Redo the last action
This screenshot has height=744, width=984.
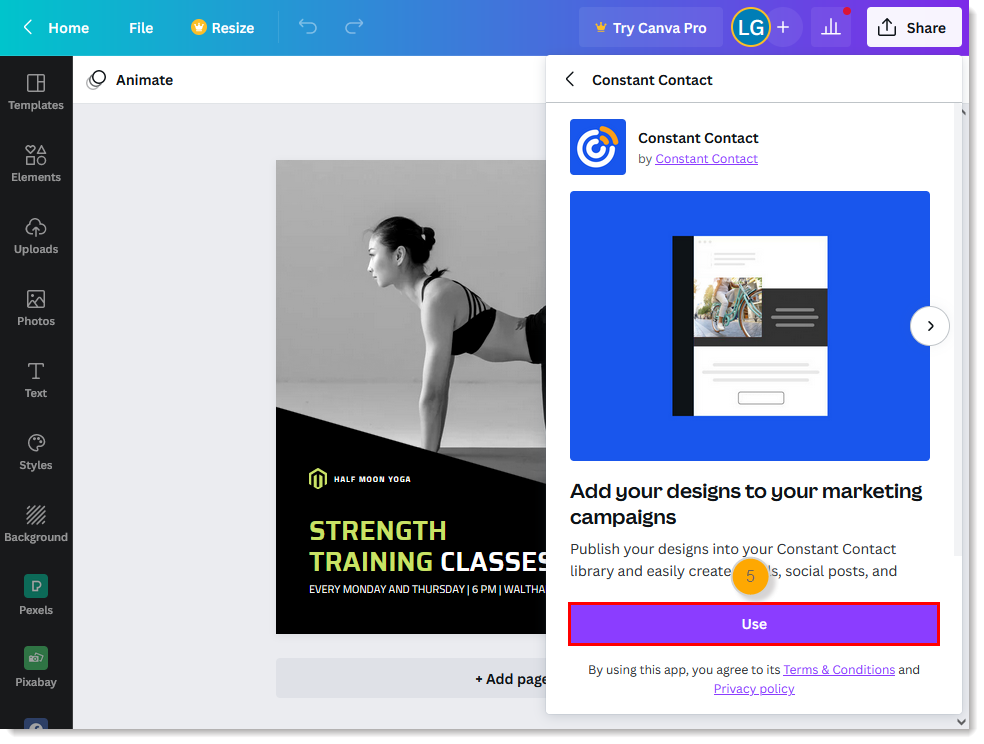tap(353, 27)
